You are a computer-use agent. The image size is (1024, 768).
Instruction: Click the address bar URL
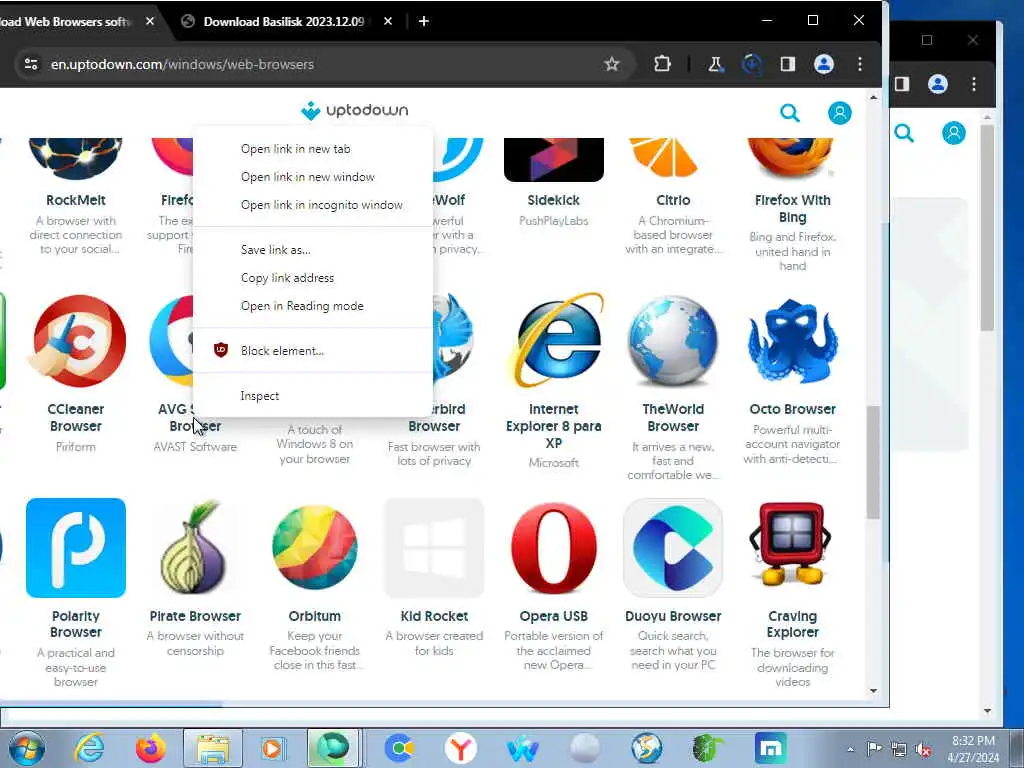182,64
